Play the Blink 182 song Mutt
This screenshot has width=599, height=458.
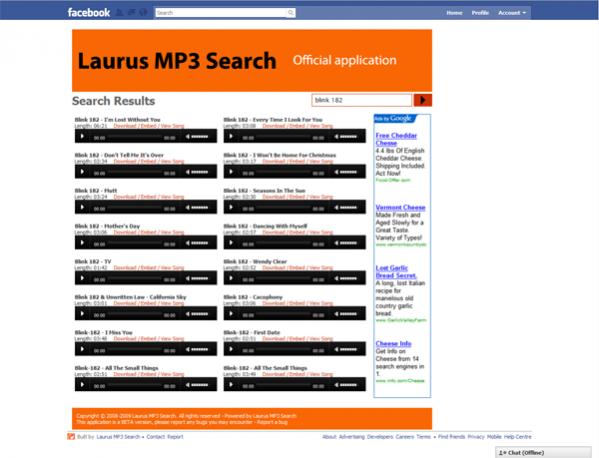point(82,207)
